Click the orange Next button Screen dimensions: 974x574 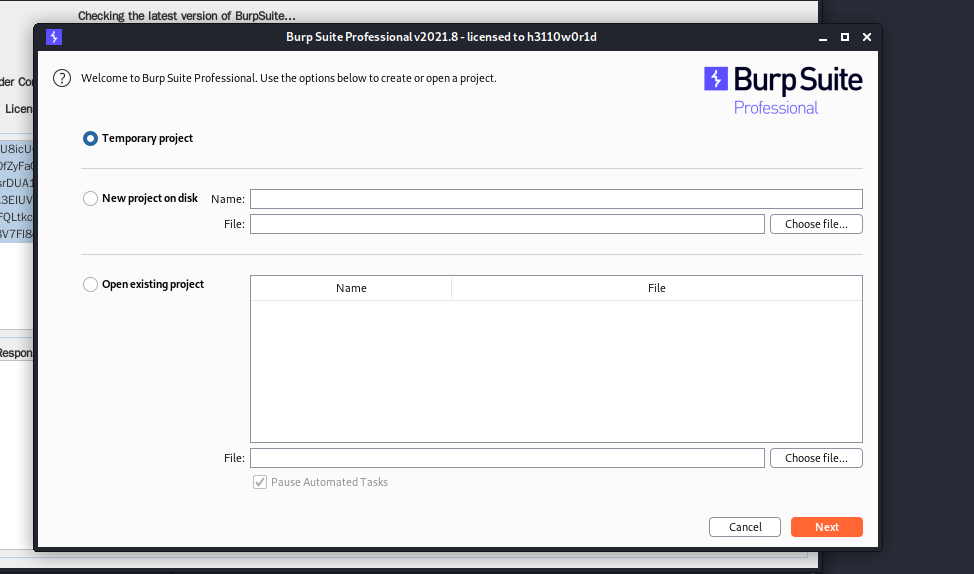click(x=827, y=527)
